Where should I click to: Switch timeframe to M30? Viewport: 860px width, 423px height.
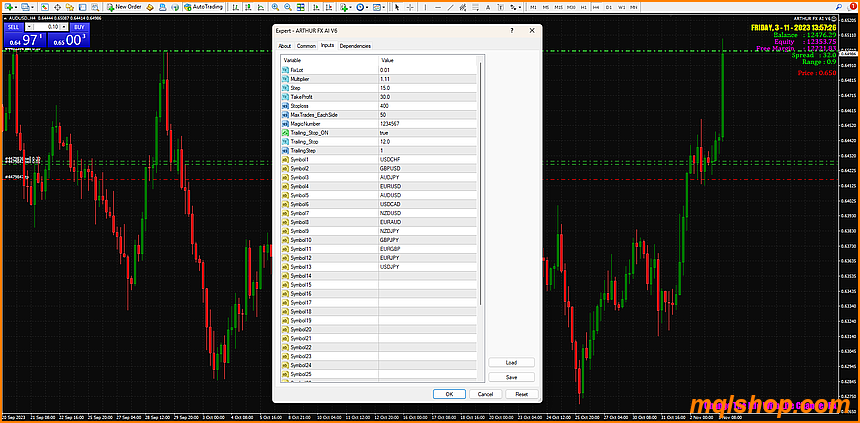coord(571,7)
